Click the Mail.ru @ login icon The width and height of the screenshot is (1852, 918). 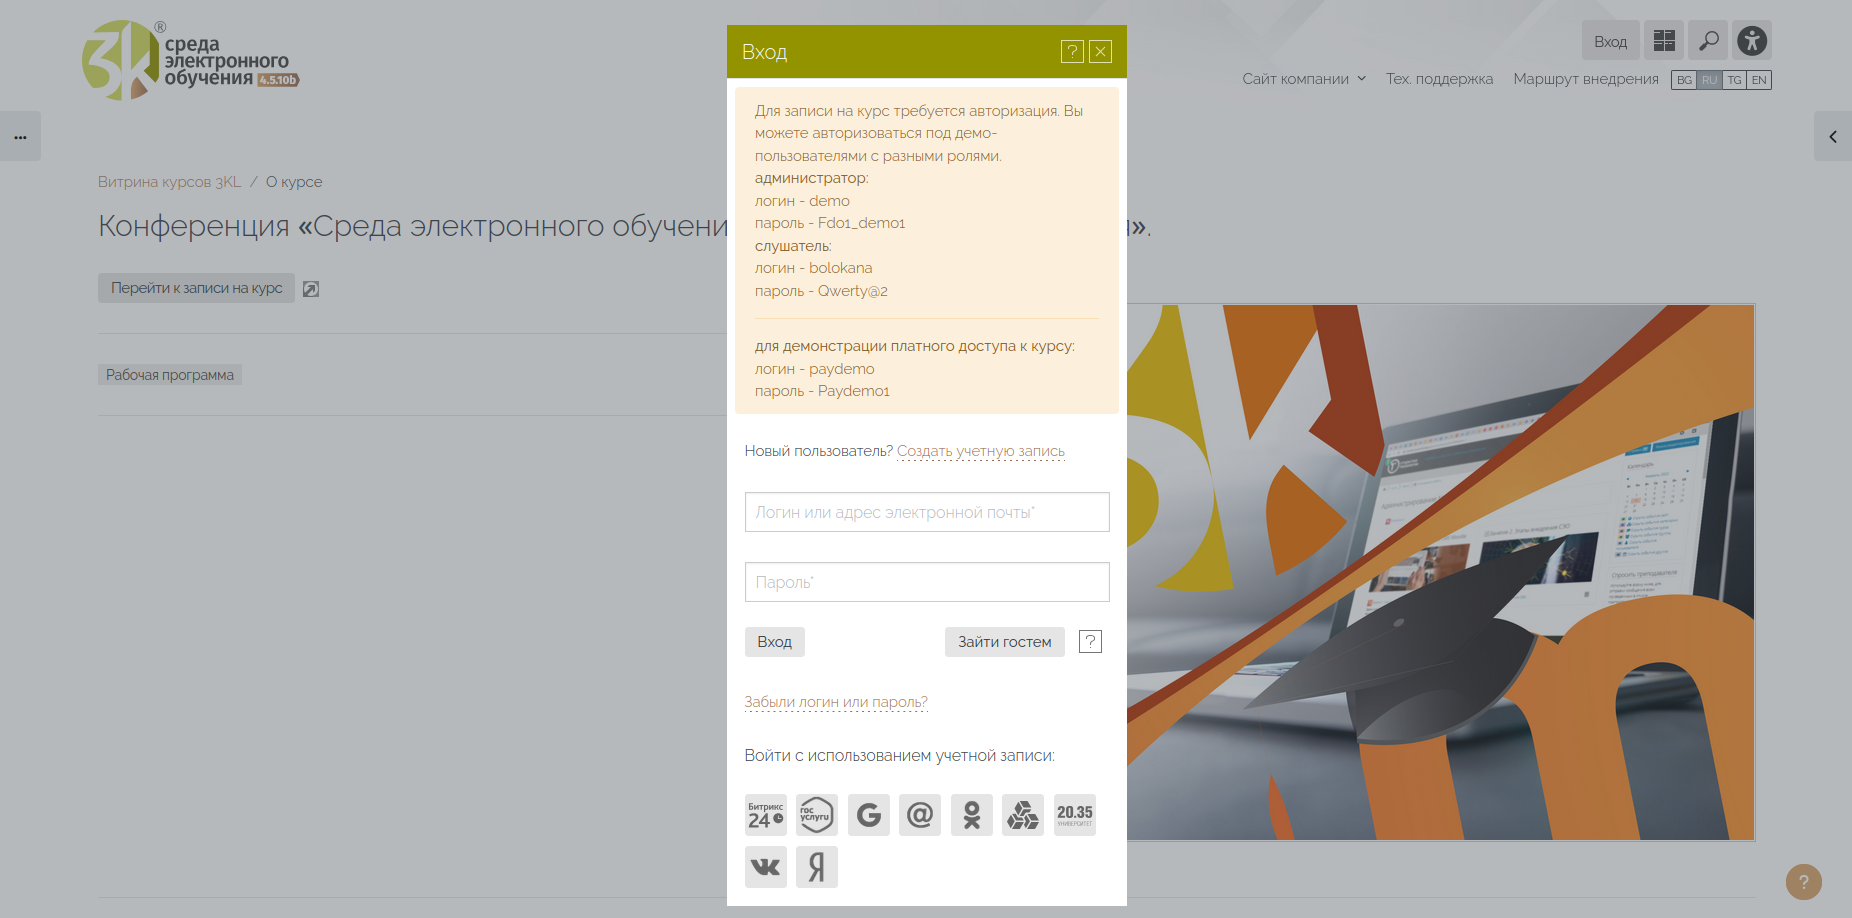coord(919,815)
